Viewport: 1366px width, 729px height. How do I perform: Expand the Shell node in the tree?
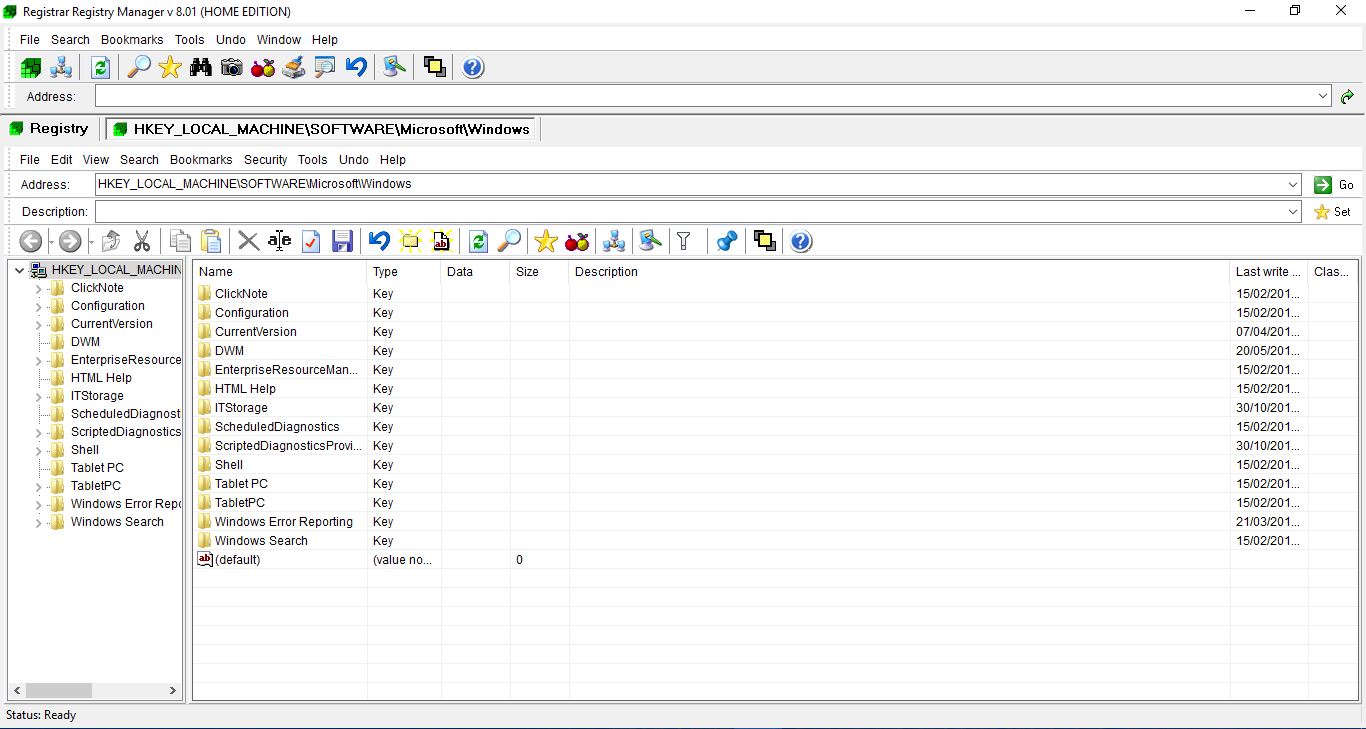tap(37, 449)
